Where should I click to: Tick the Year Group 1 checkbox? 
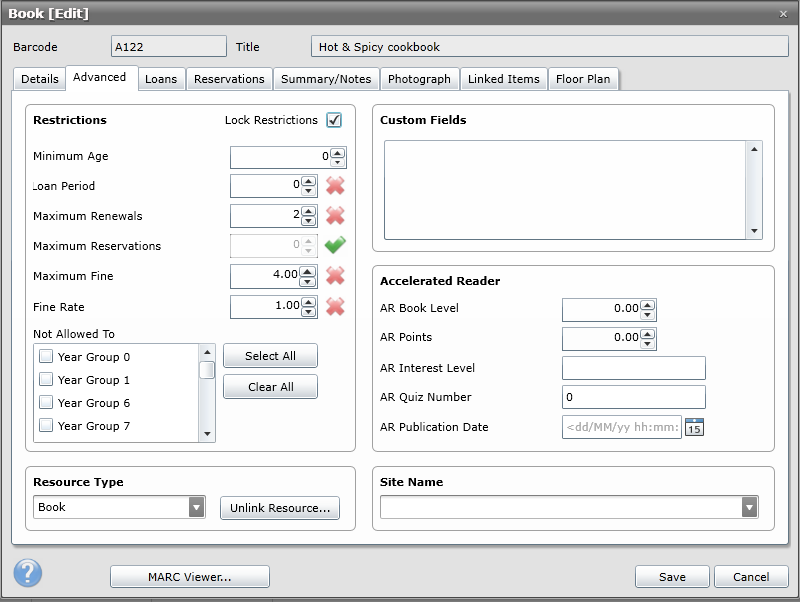tap(46, 379)
